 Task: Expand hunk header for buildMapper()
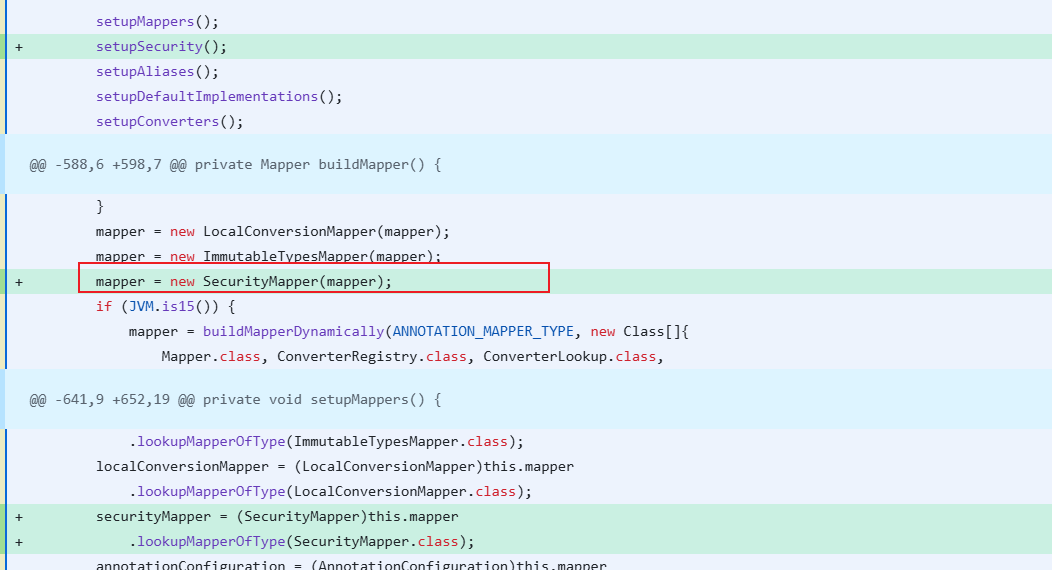235,165
